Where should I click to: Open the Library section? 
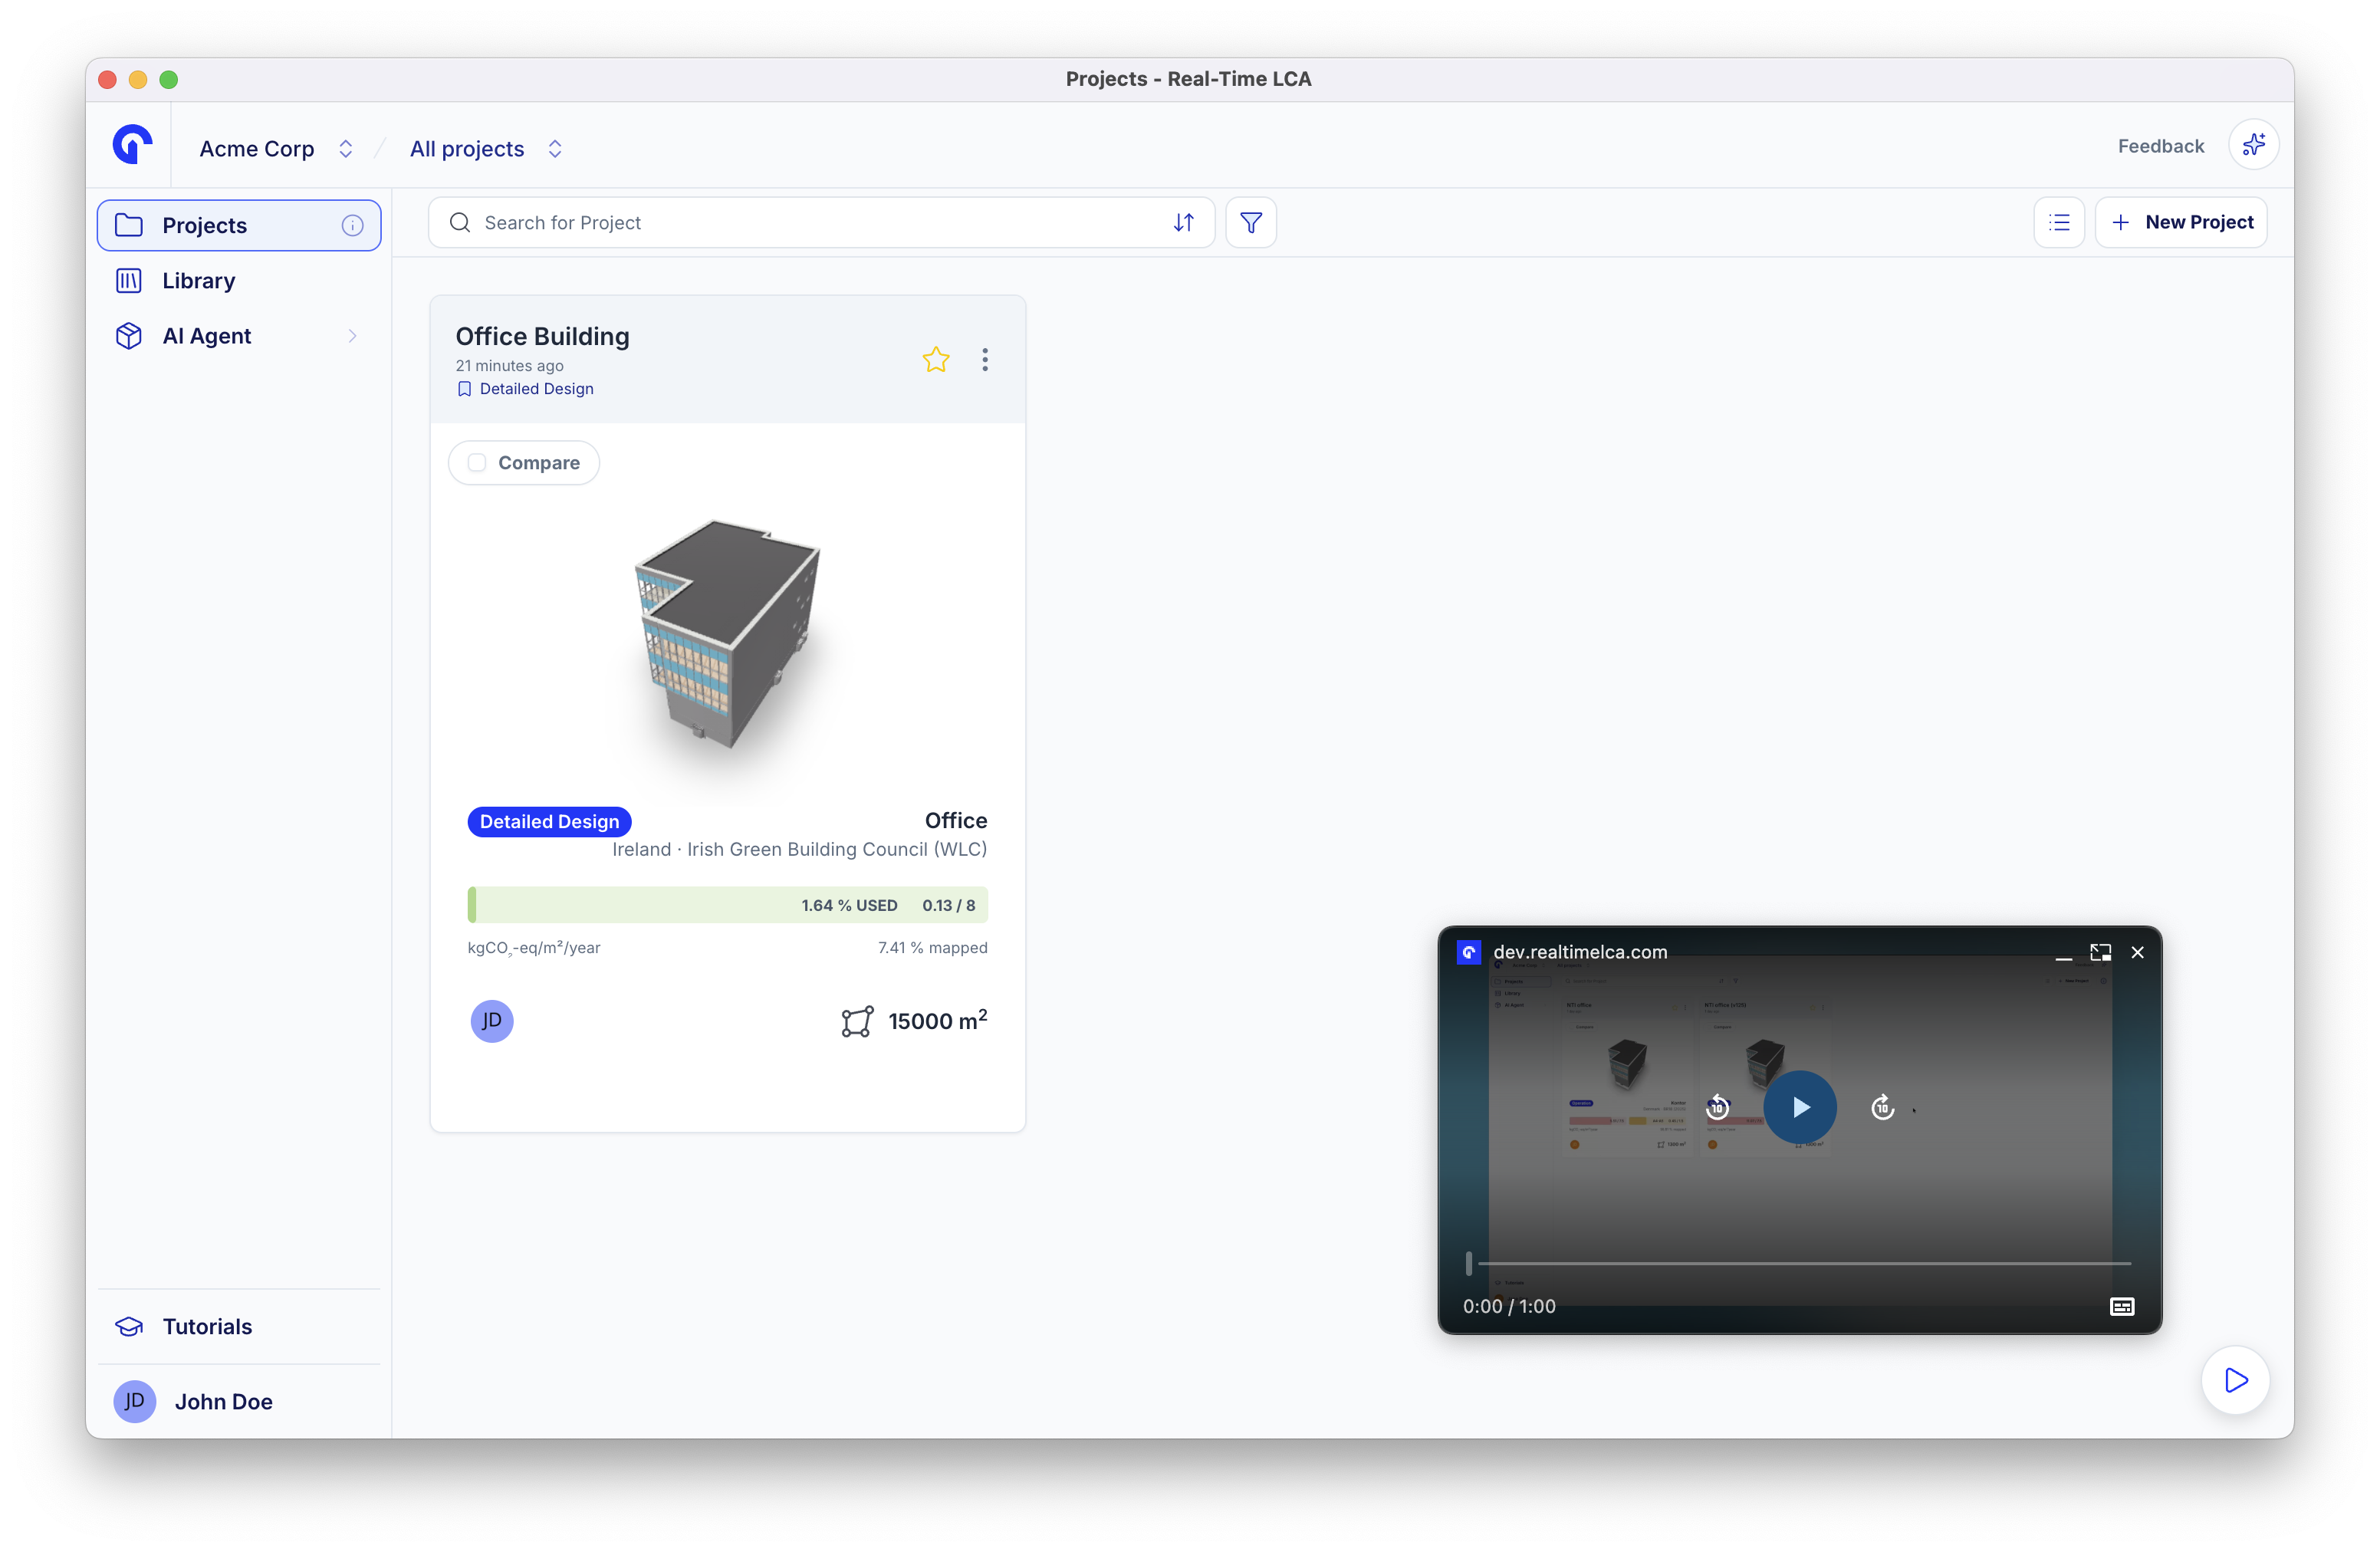[239, 281]
